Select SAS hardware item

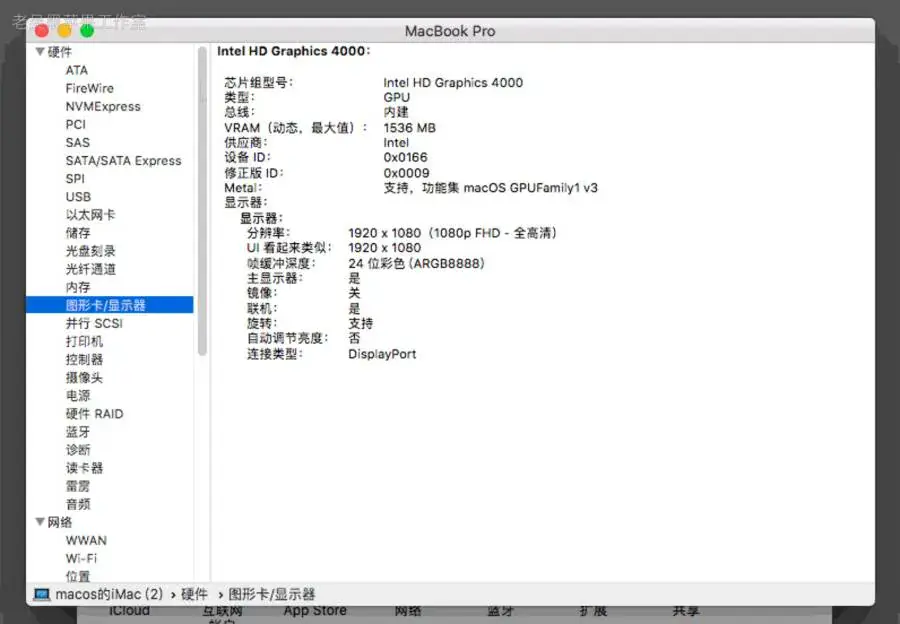(x=77, y=142)
